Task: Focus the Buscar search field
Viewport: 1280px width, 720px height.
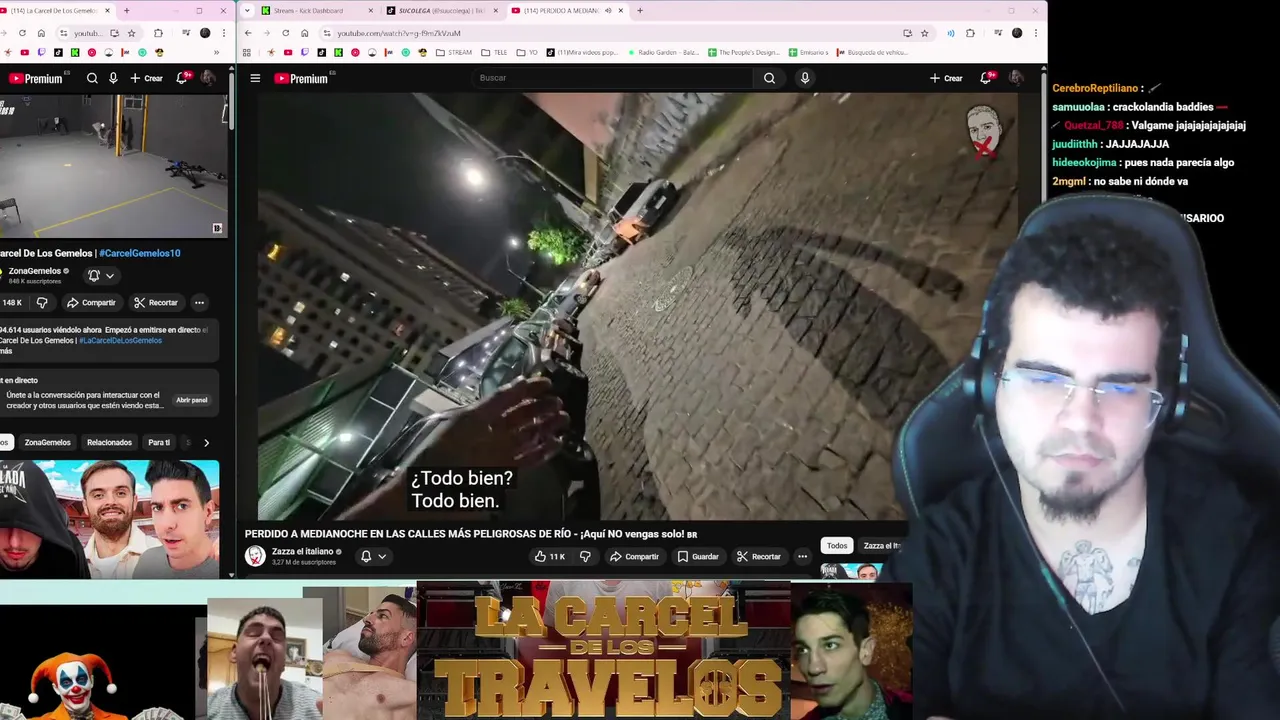Action: point(612,78)
